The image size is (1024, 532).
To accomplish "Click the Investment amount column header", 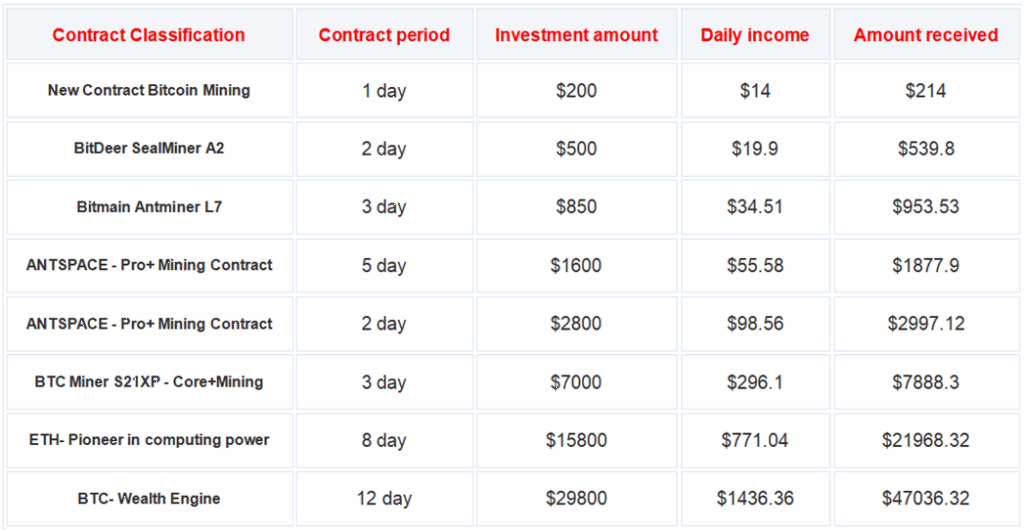I will pos(576,35).
